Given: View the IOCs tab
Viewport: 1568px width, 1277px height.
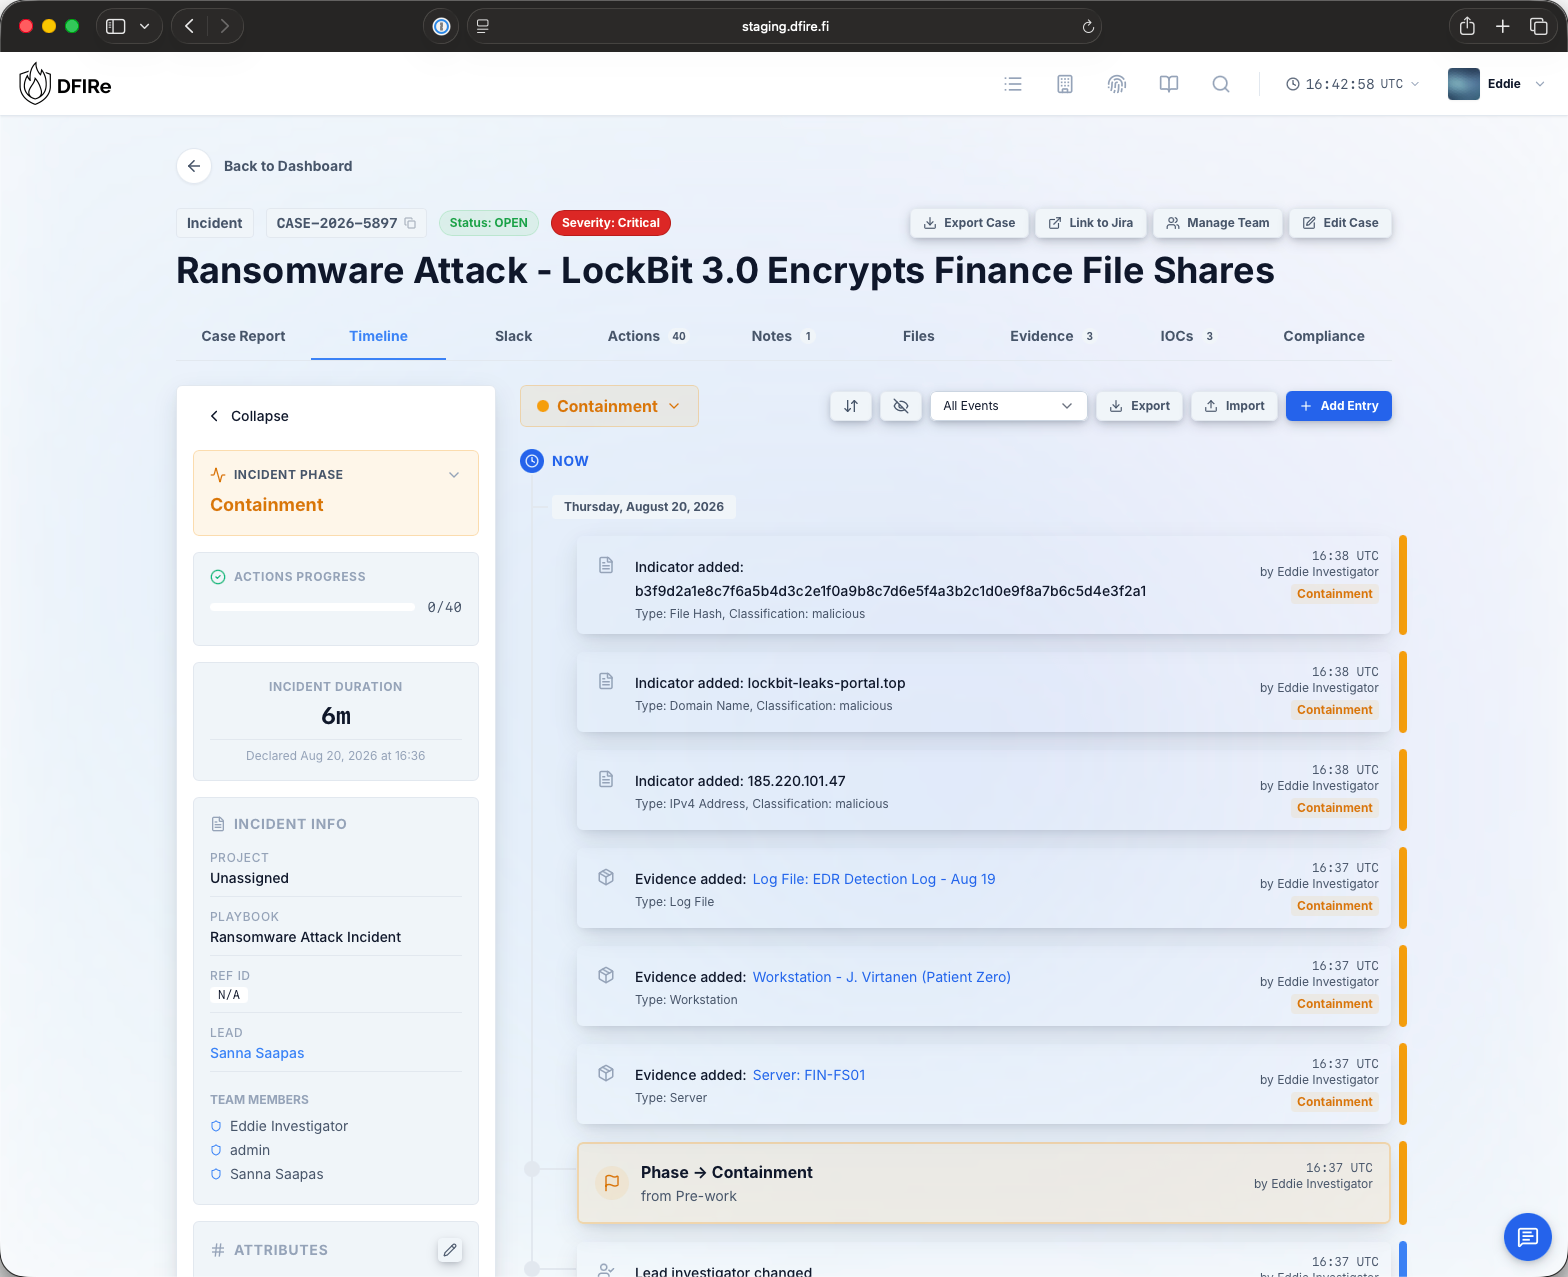Looking at the screenshot, I should [x=1188, y=336].
